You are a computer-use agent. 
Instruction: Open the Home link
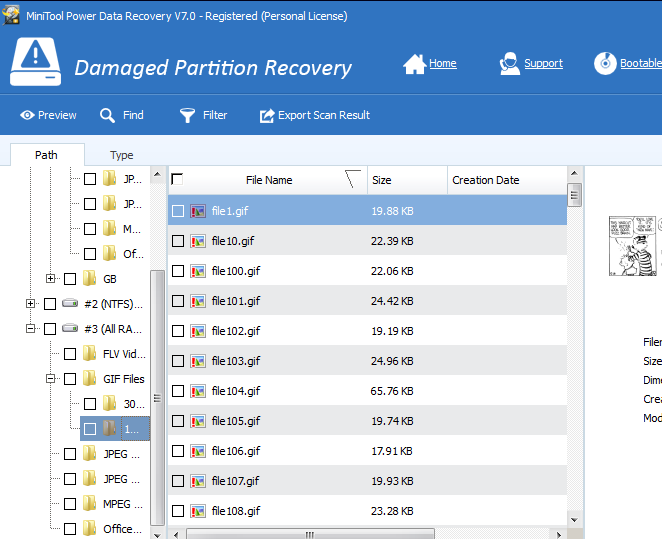click(x=442, y=63)
